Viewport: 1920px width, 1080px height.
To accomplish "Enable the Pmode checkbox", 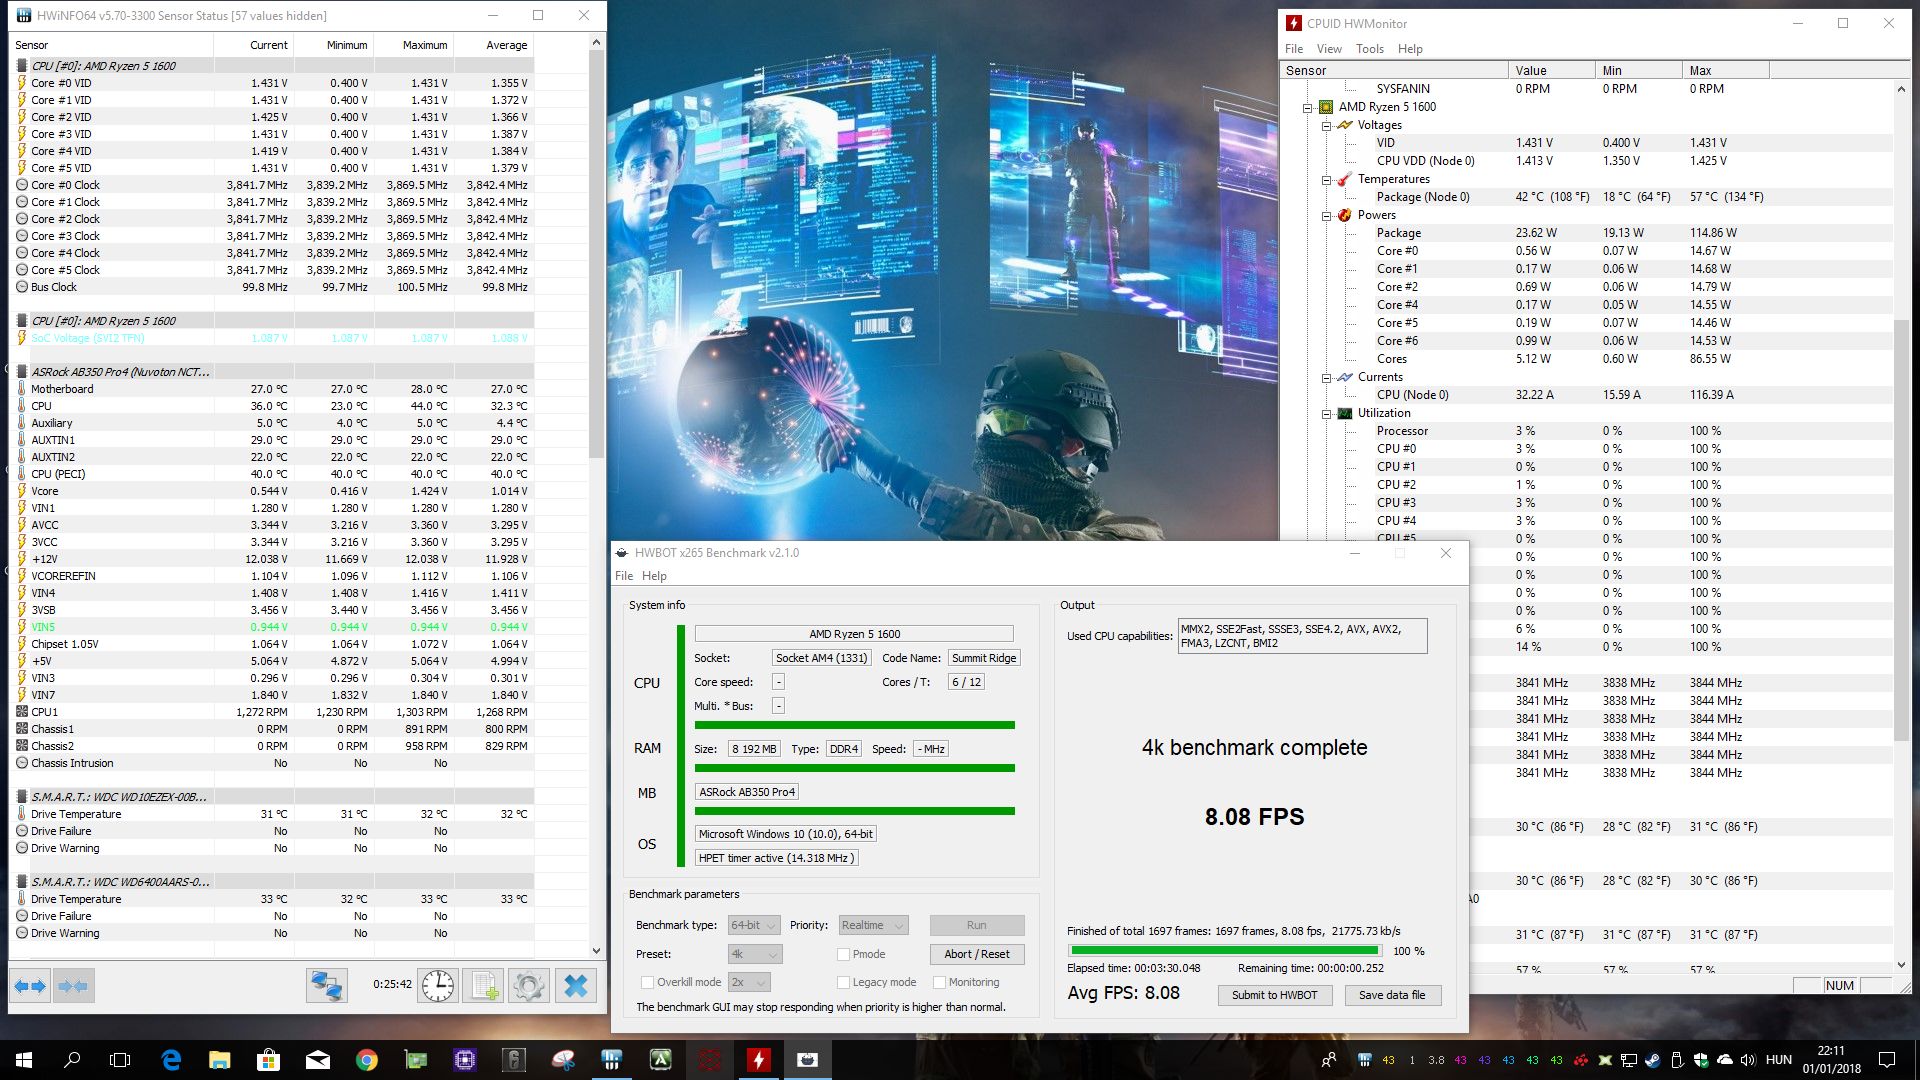I will pyautogui.click(x=843, y=954).
